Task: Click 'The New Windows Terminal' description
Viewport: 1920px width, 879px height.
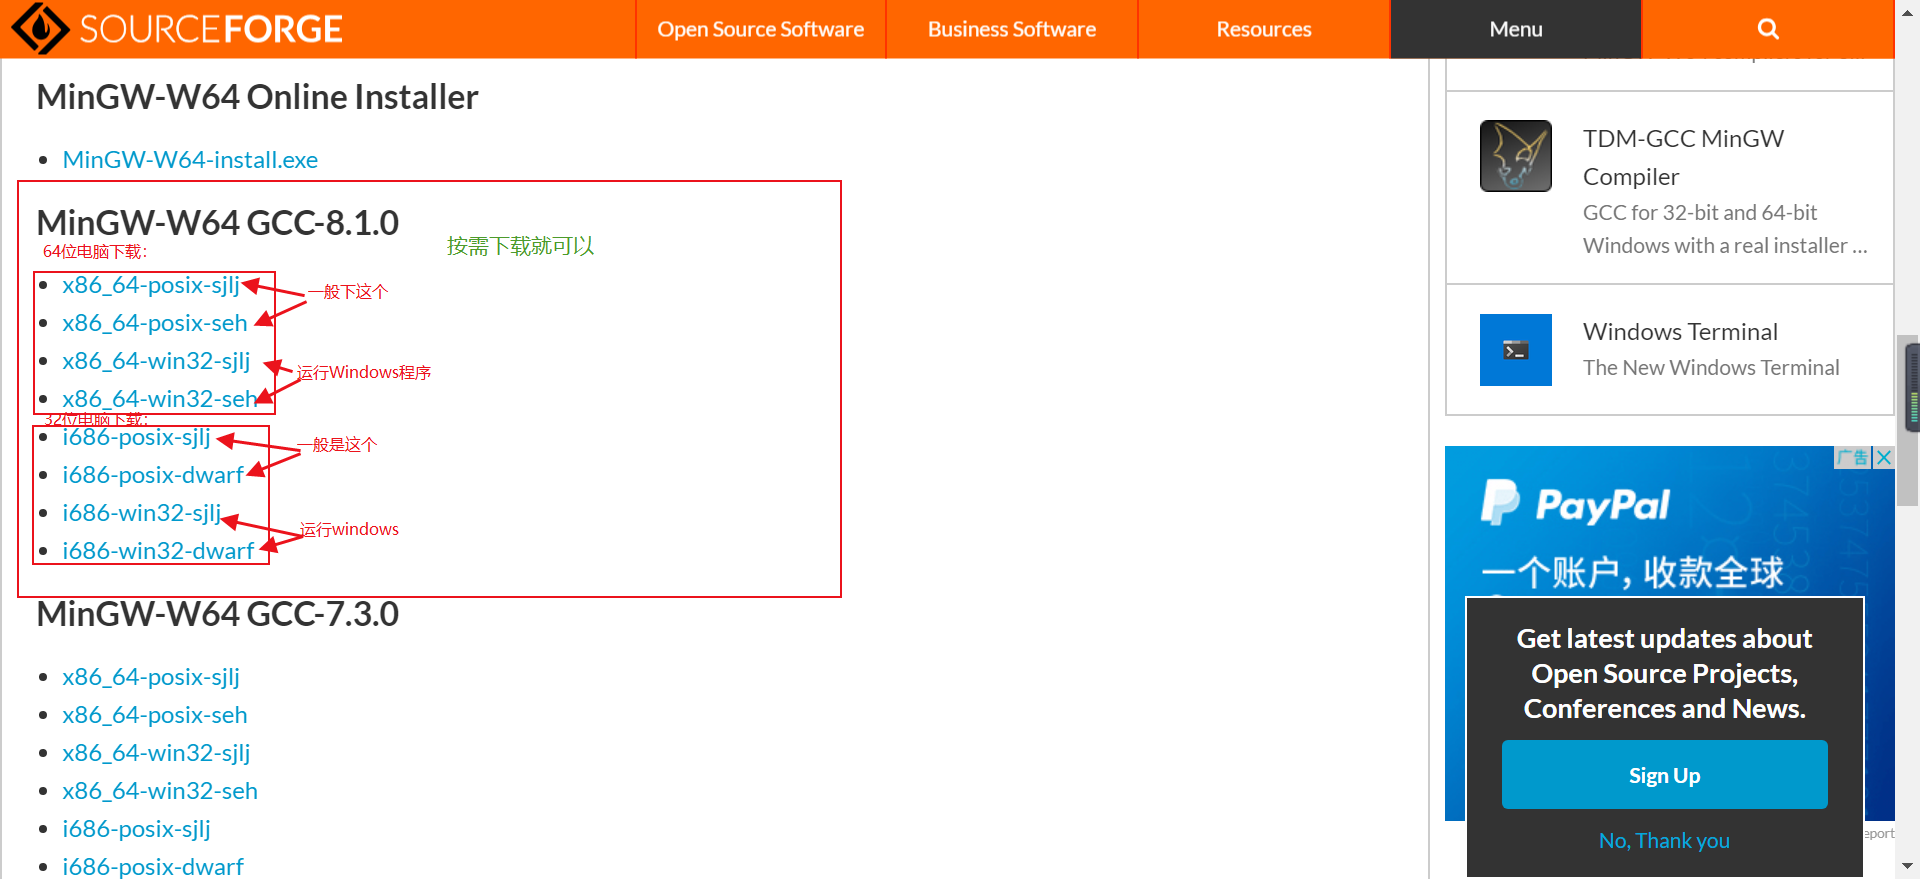Action: point(1711,368)
